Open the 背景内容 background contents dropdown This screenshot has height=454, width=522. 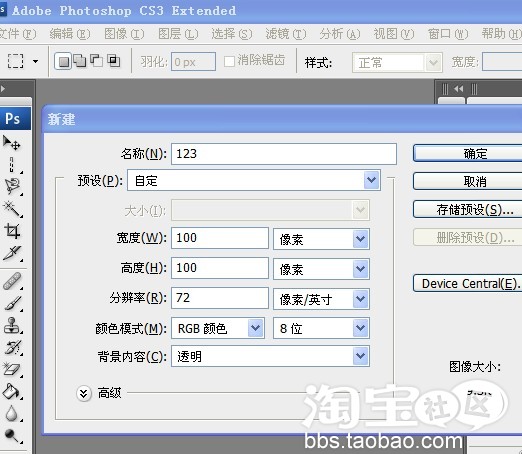[270, 356]
